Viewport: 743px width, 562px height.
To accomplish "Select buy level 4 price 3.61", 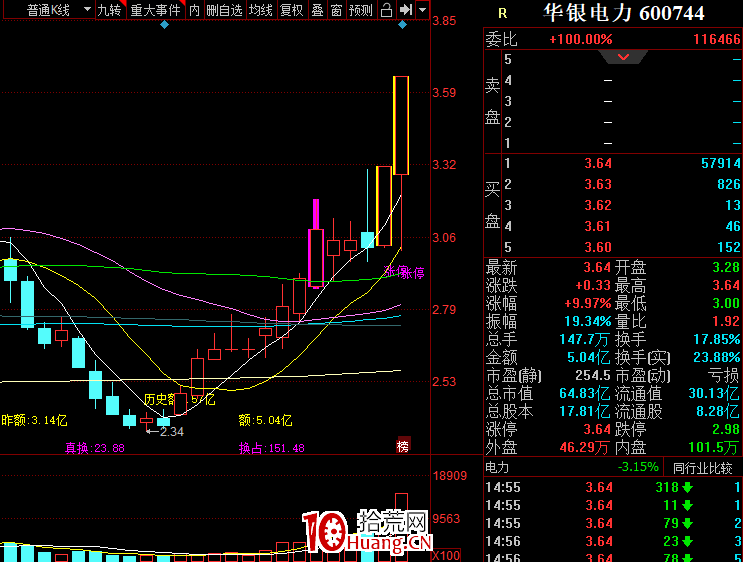I will [598, 226].
